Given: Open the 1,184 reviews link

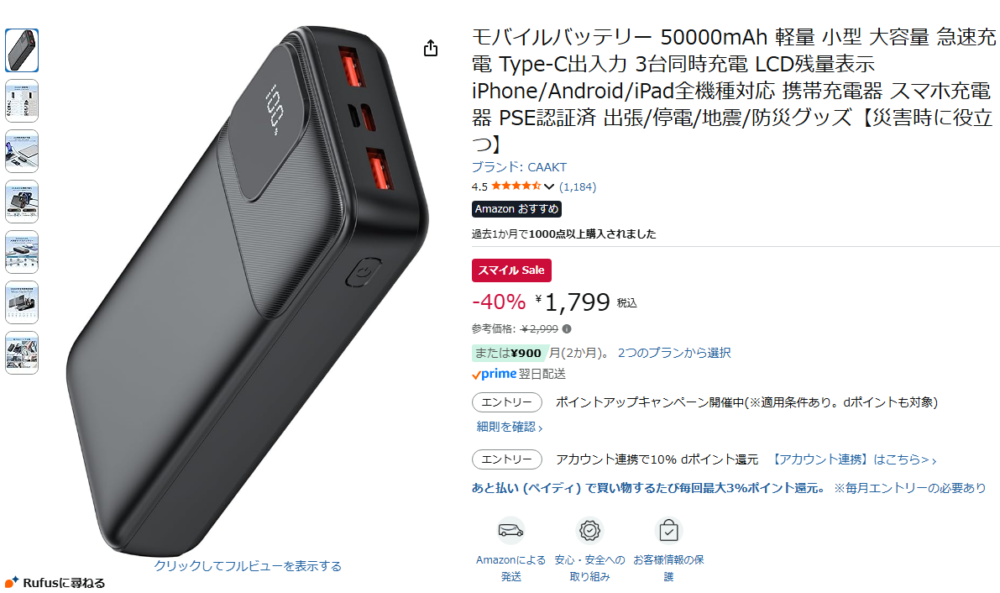Looking at the screenshot, I should click(x=578, y=187).
